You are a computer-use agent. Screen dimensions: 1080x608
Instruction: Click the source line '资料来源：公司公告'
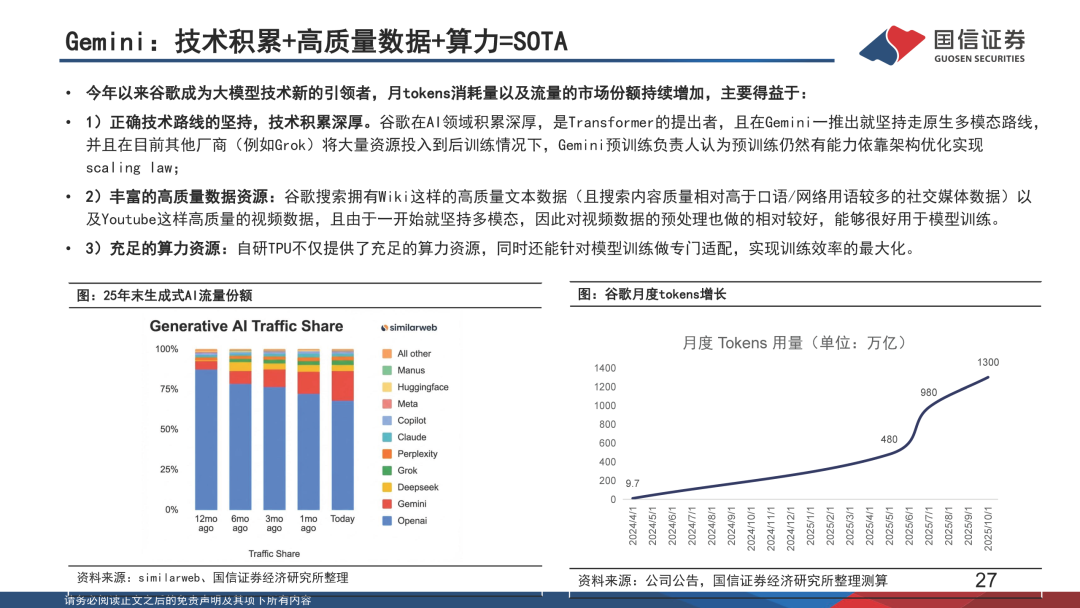[733, 581]
